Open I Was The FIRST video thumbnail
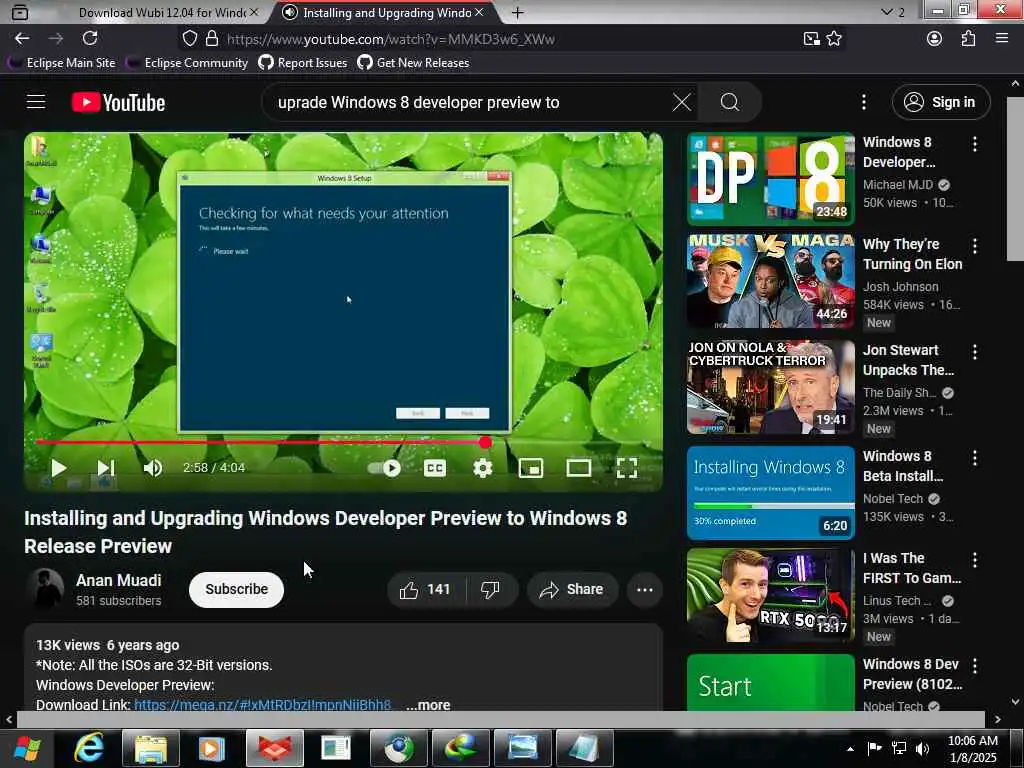The width and height of the screenshot is (1024, 768). pyautogui.click(x=771, y=594)
